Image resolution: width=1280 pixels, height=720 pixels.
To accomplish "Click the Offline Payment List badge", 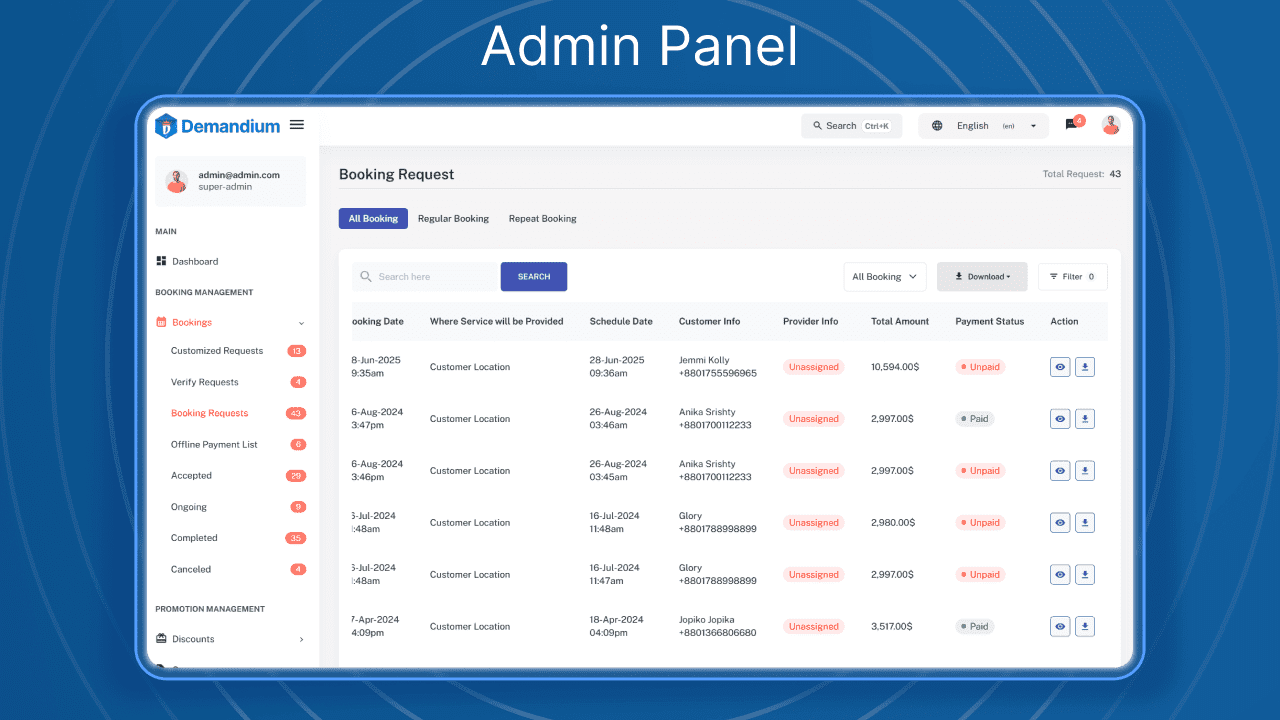I will (x=297, y=444).
